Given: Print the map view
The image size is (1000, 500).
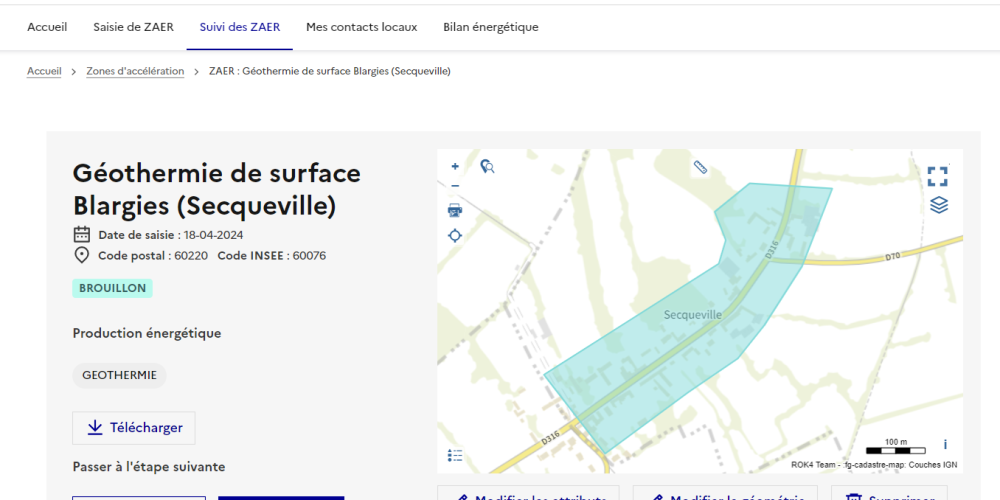Looking at the screenshot, I should (455, 210).
